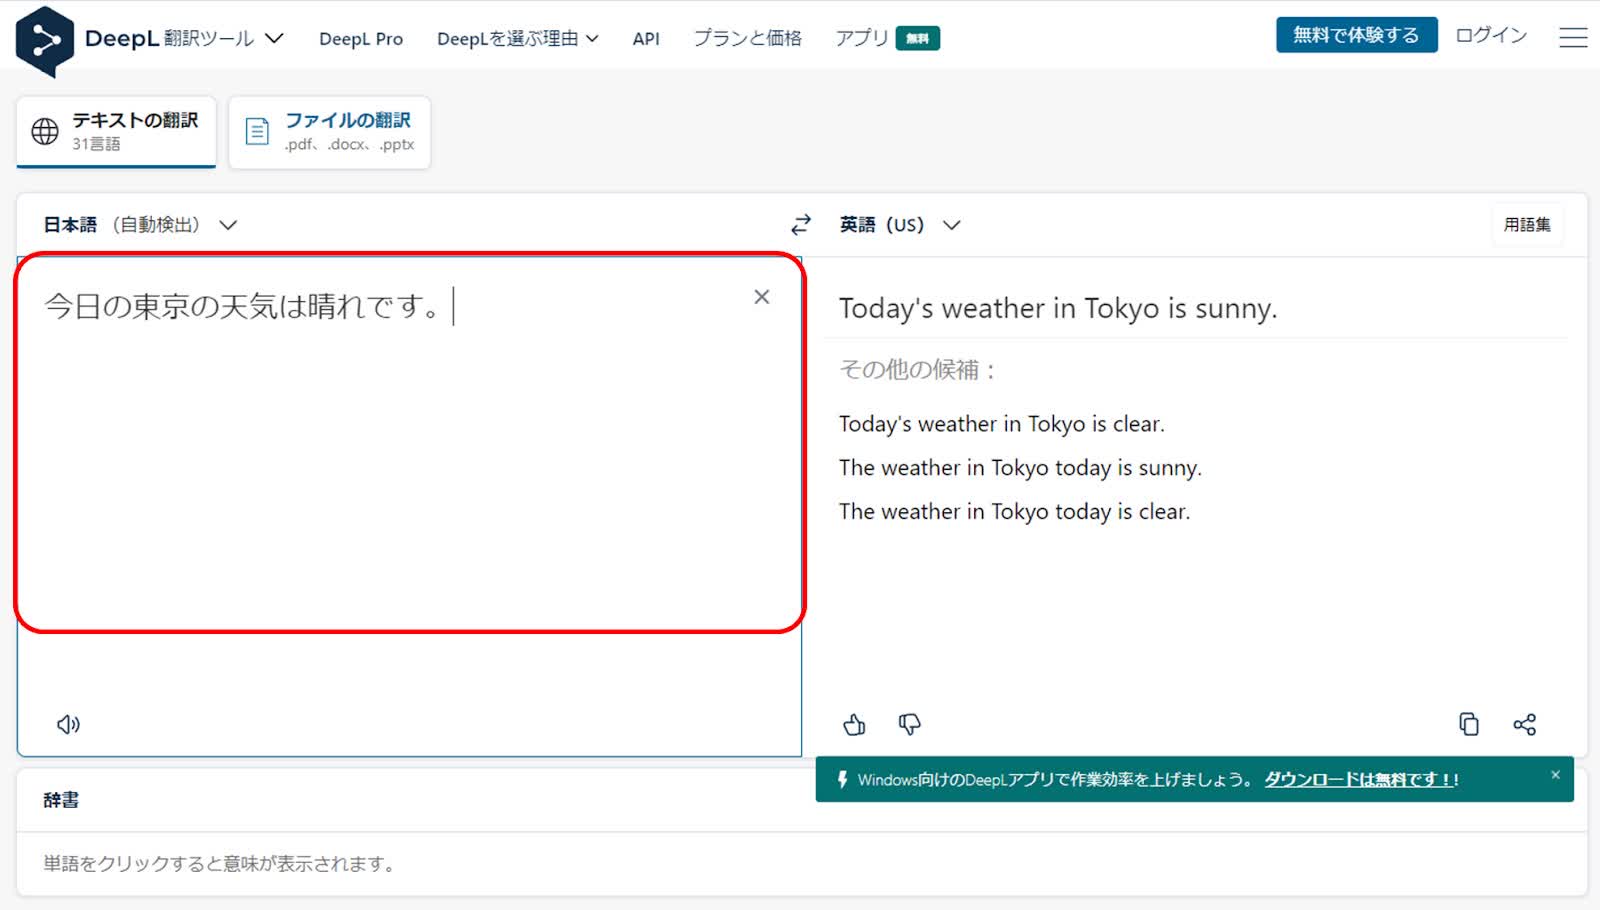Click the lightning bolt icon in banner
Screen dimensions: 1600x910
click(843, 779)
